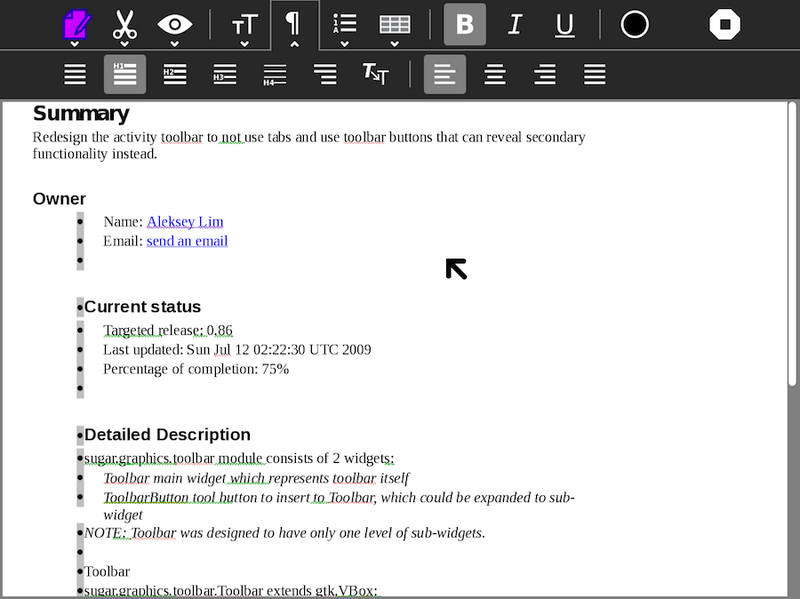800x599 pixels.
Task: Toggle Italic formatting
Action: pos(515,25)
